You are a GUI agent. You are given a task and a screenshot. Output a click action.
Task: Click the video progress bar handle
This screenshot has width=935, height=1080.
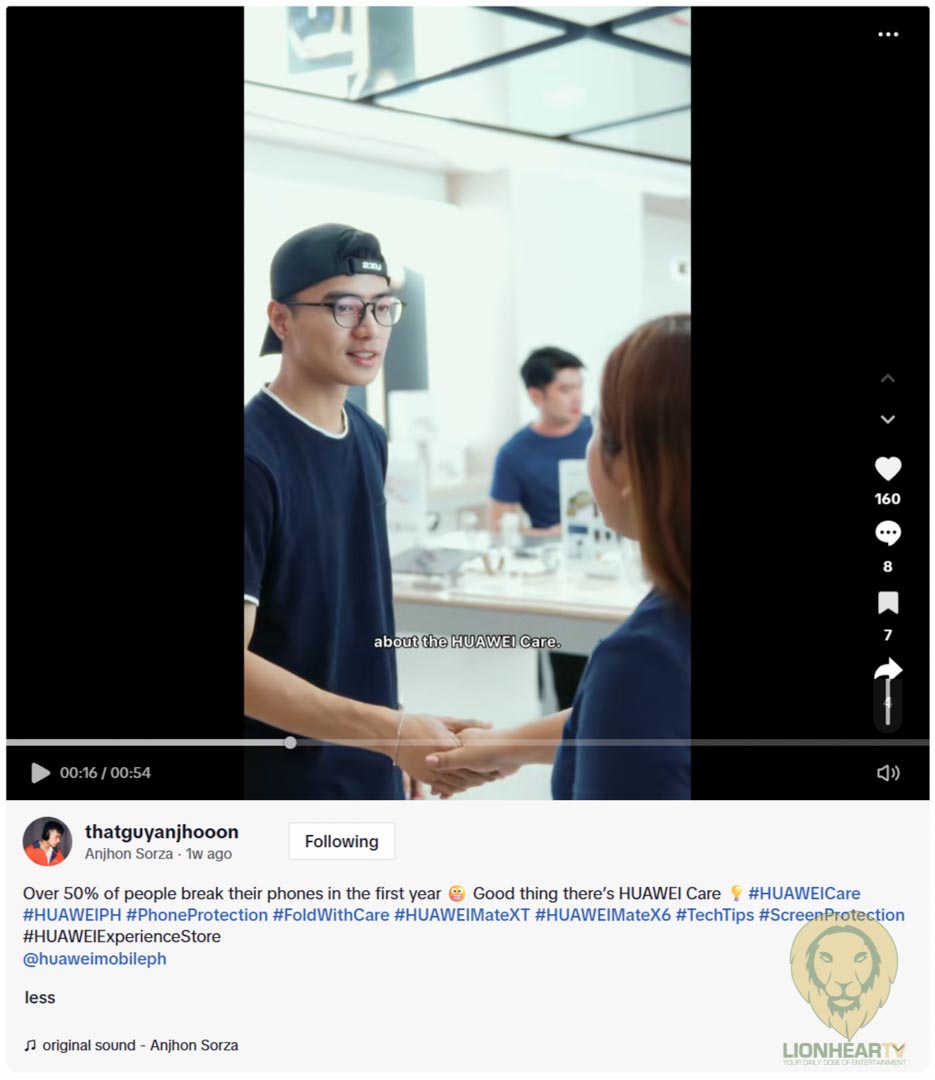pos(290,742)
